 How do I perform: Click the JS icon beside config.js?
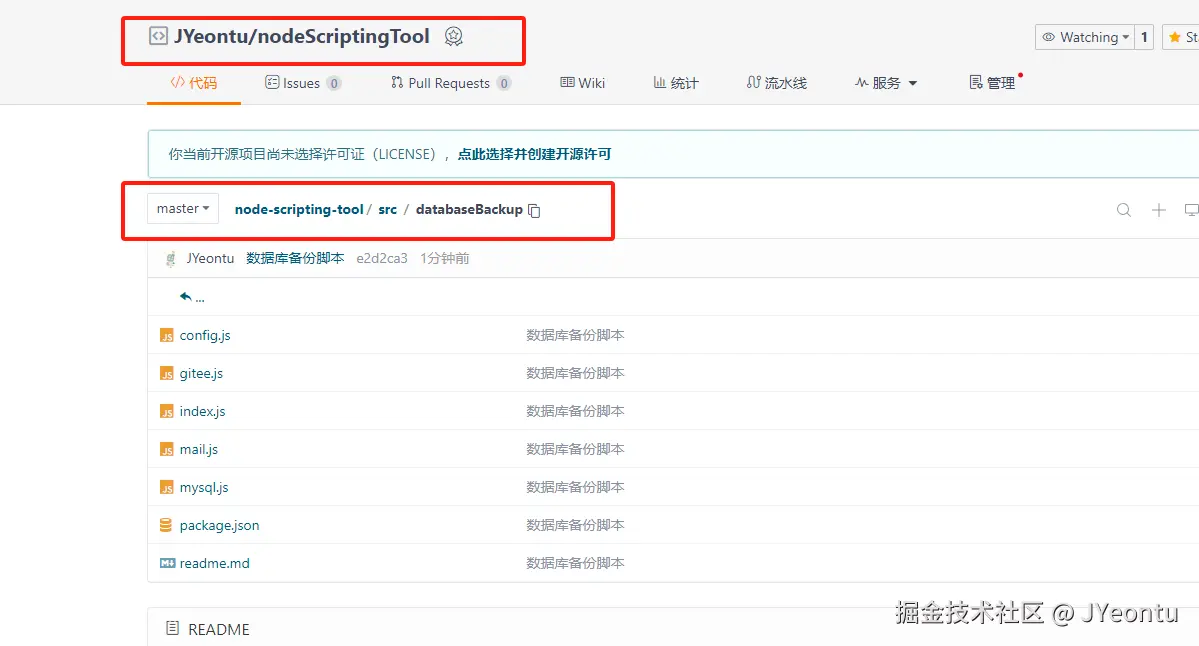pyautogui.click(x=167, y=336)
